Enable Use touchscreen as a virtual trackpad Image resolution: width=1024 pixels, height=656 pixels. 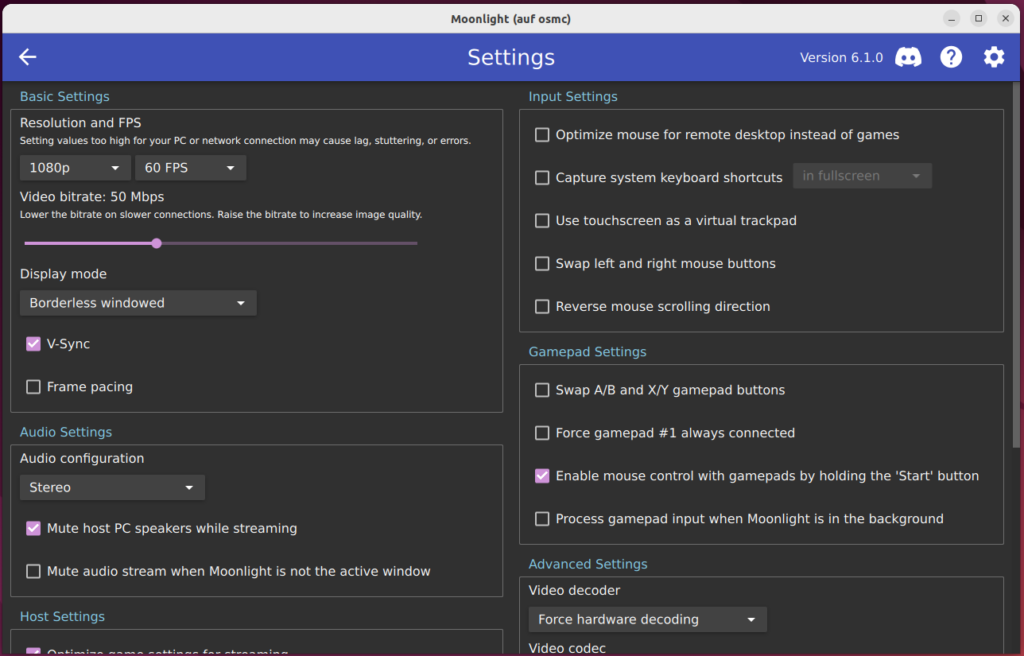[542, 221]
